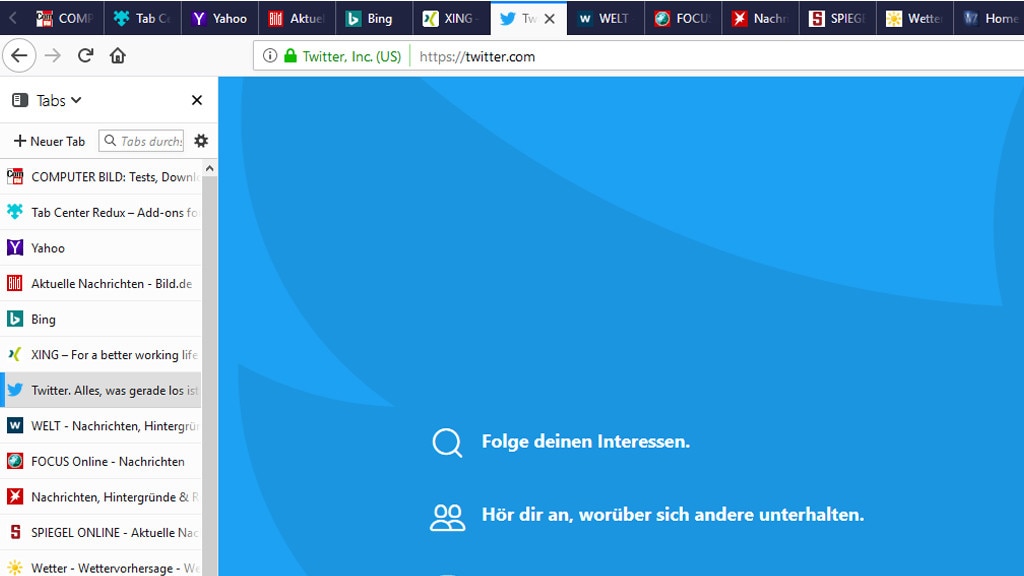Image resolution: width=1024 pixels, height=576 pixels.
Task: Click the "Tabs durchsuchen" search field
Action: 145,141
